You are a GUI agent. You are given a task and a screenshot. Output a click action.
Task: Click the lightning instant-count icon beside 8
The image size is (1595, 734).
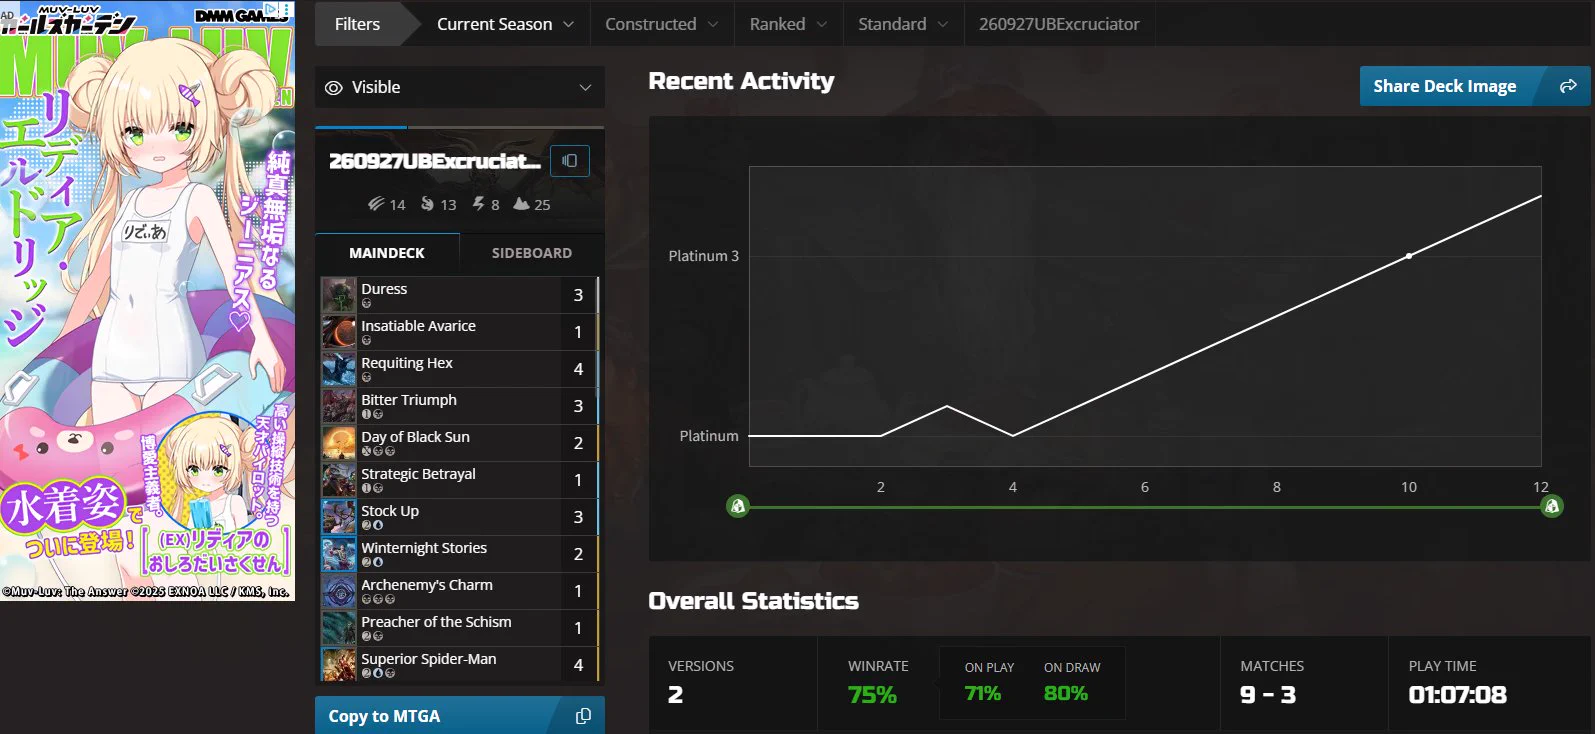pos(479,204)
